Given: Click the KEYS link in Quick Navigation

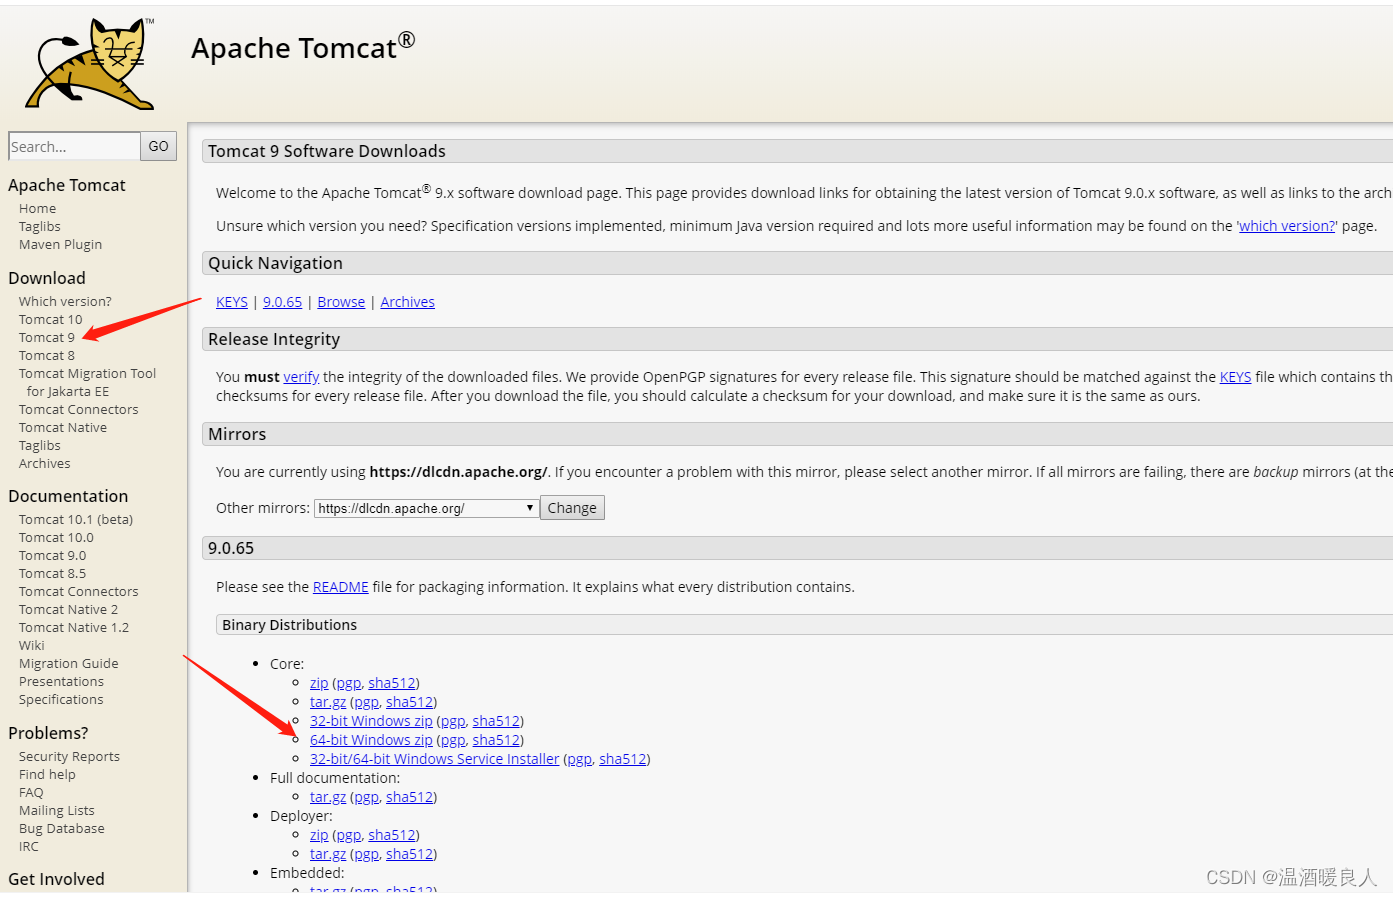Looking at the screenshot, I should (x=232, y=302).
